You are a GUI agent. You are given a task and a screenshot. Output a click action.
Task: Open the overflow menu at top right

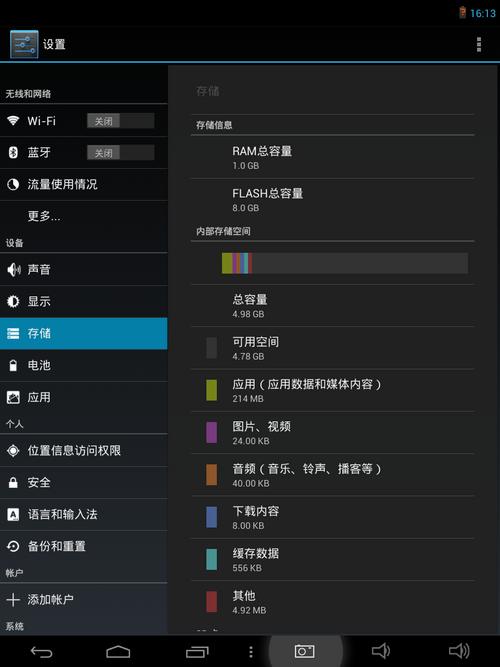click(x=479, y=44)
